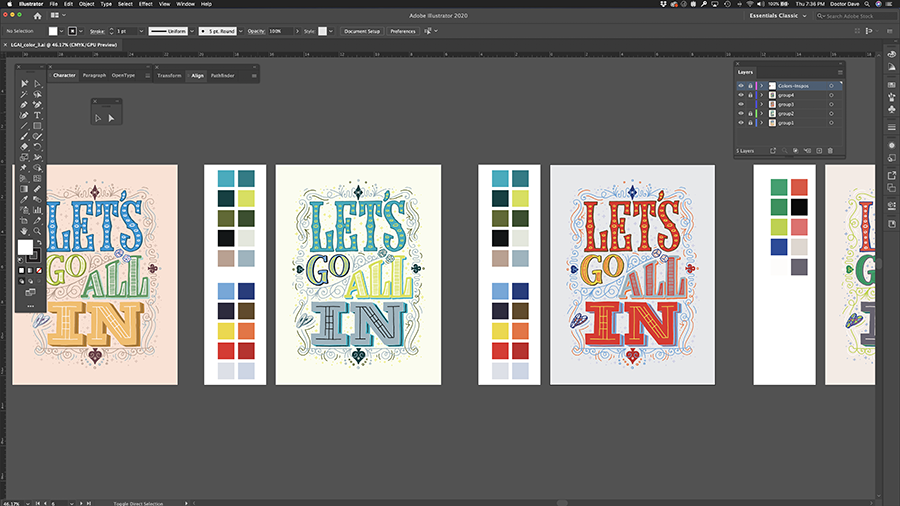Select the Pushpin Puppet Warp tool
Viewport: 900px width, 506px height.
24,168
